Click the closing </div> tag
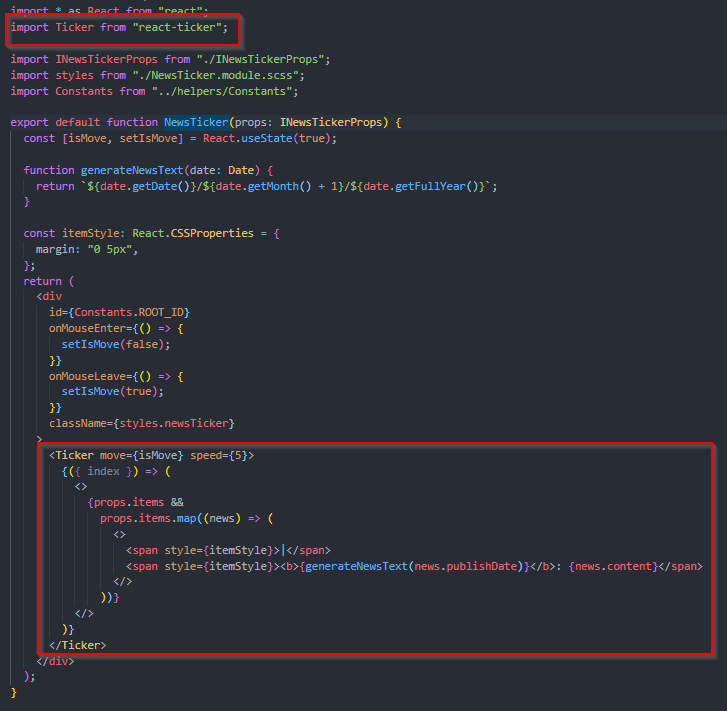727x711 pixels. (55, 661)
